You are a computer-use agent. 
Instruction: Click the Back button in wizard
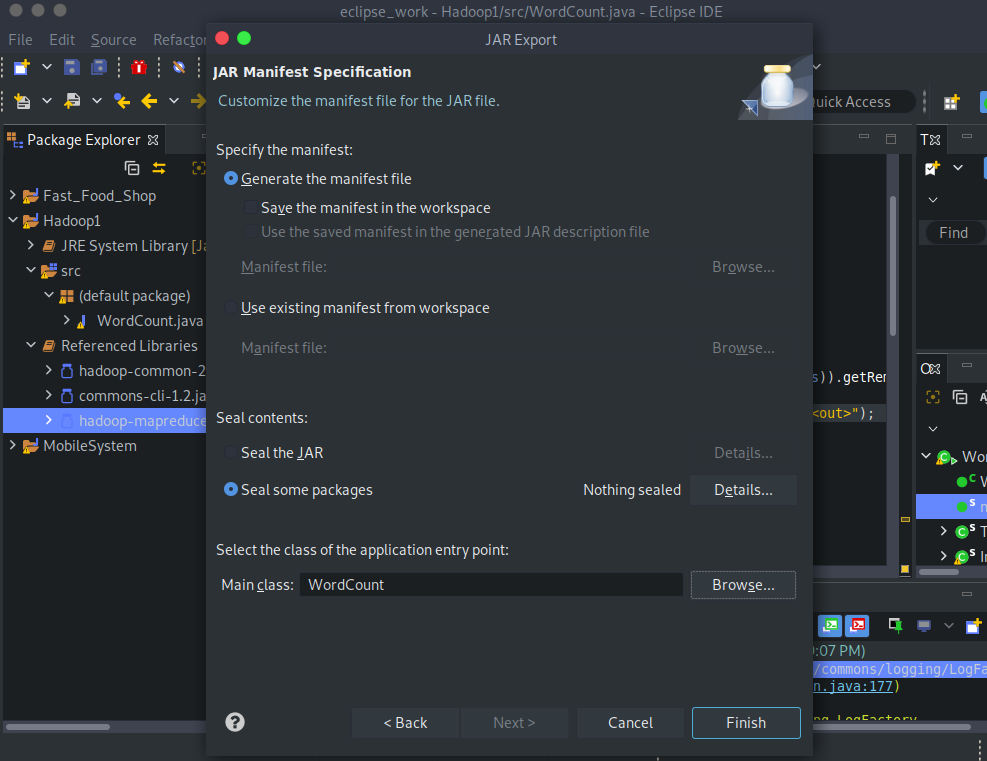(x=405, y=723)
